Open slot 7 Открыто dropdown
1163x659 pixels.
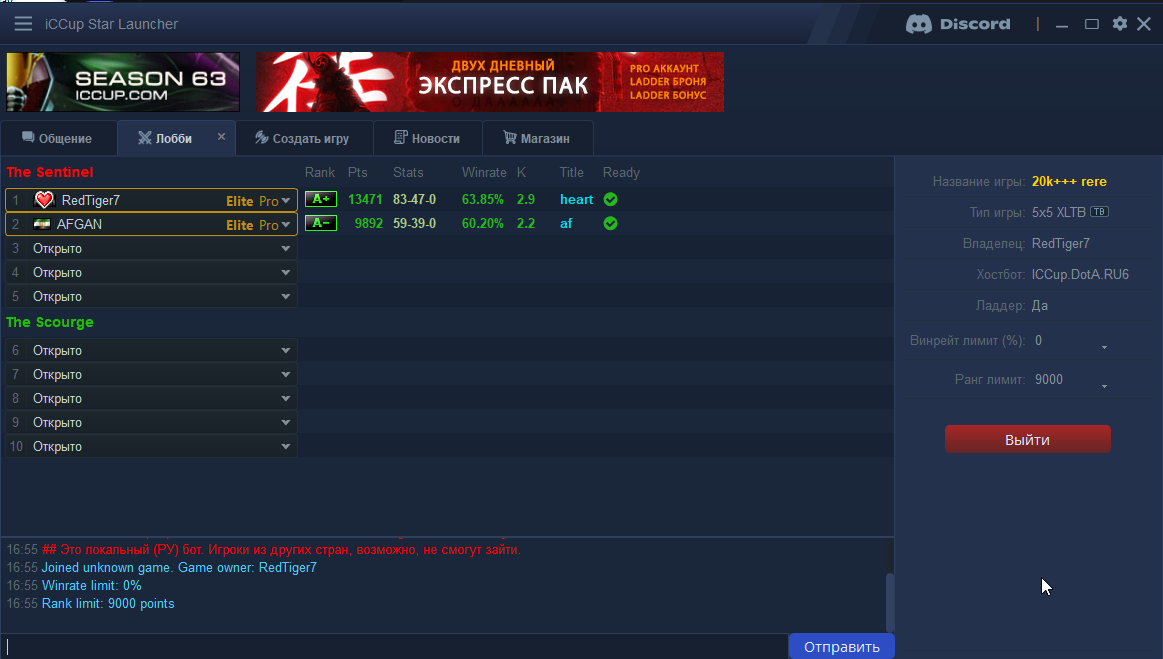click(x=151, y=374)
